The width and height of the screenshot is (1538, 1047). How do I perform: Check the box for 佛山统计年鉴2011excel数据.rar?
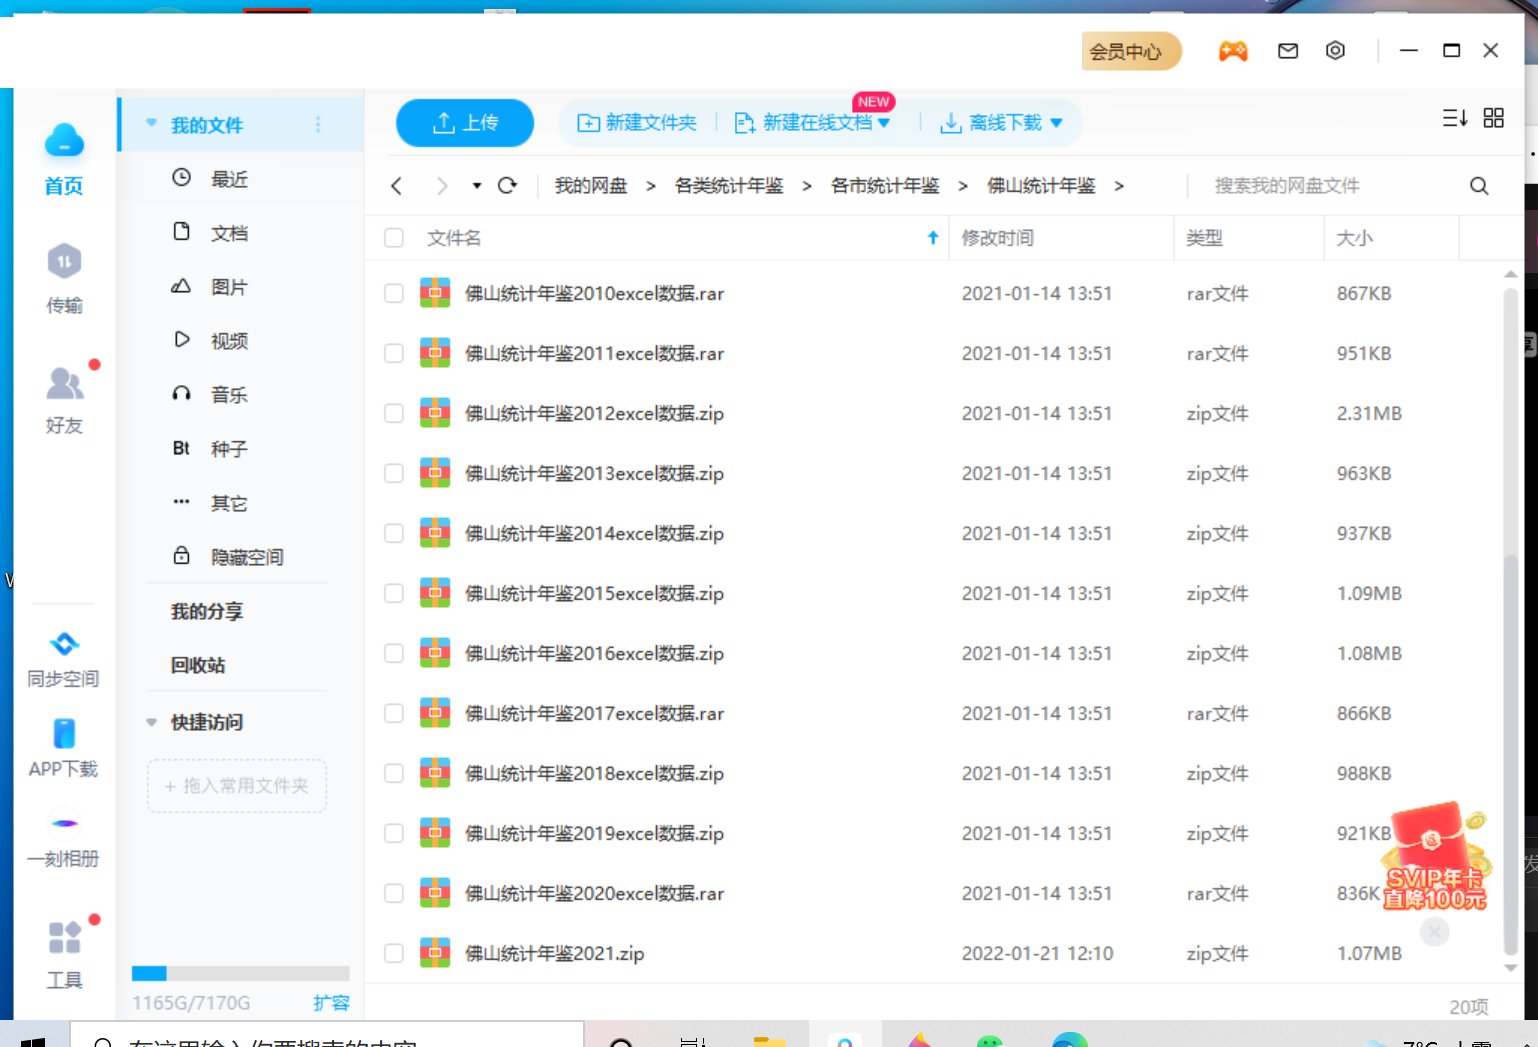pyautogui.click(x=394, y=353)
